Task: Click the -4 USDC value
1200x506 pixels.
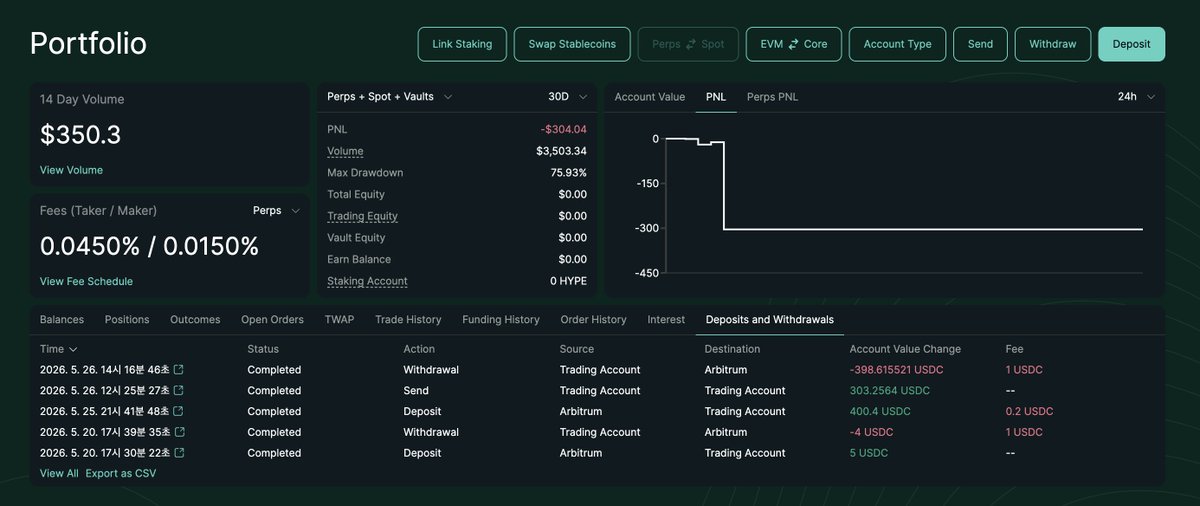Action: (x=871, y=433)
